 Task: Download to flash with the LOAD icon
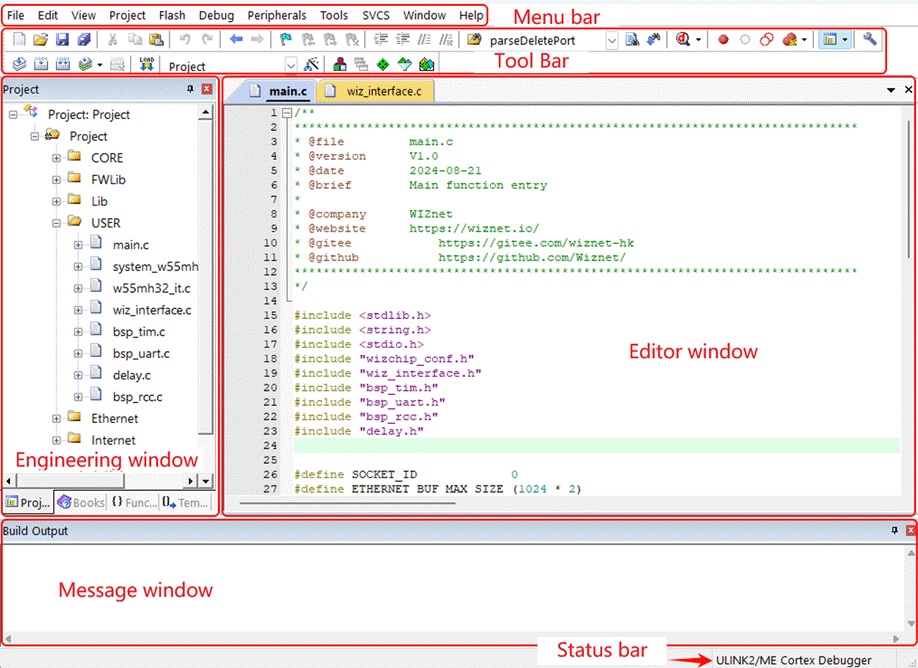click(146, 64)
